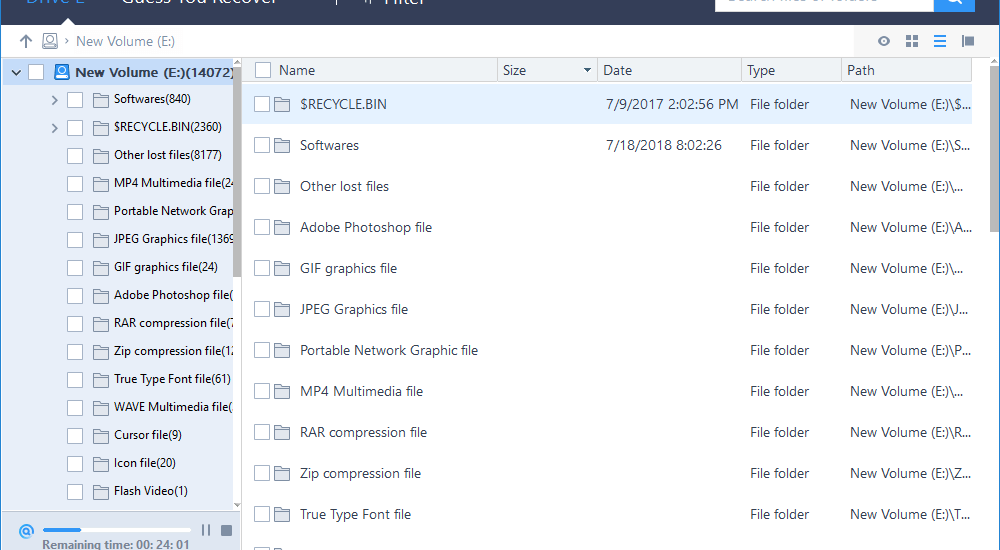Click Icon file folder icon in tree
Image resolution: width=1000 pixels, height=550 pixels.
[101, 464]
